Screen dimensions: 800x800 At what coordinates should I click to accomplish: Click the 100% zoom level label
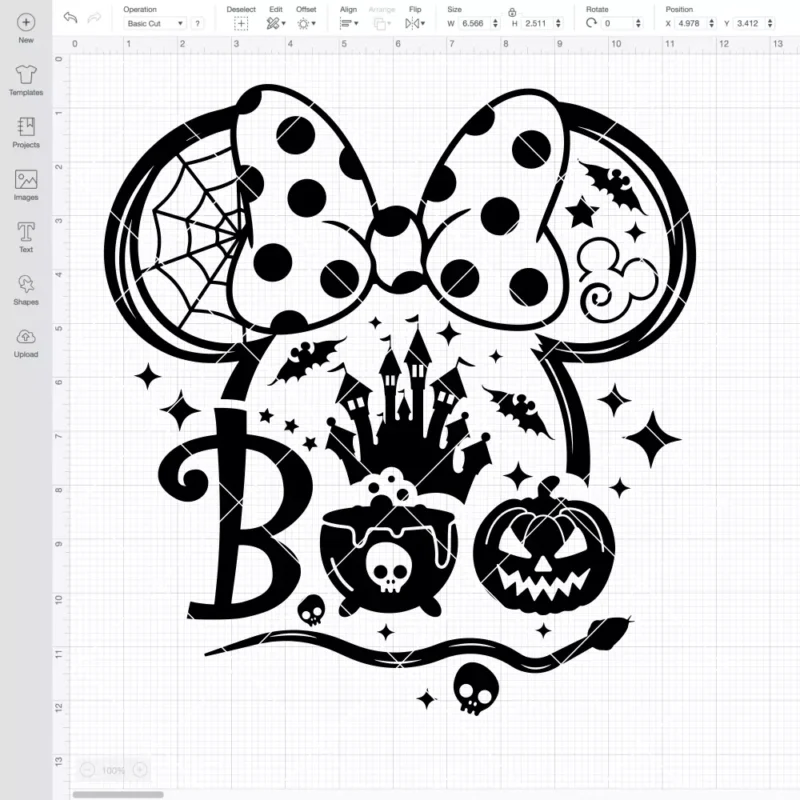[113, 770]
